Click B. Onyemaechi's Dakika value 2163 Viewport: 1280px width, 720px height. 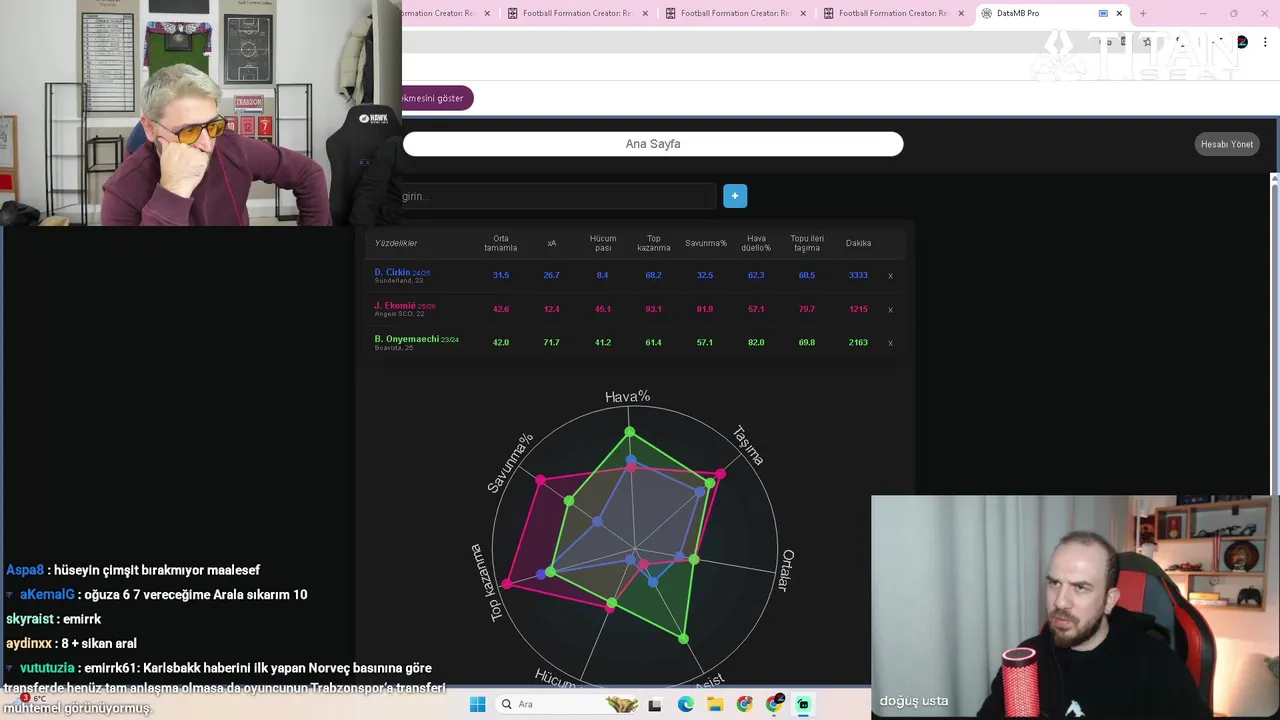click(x=858, y=342)
